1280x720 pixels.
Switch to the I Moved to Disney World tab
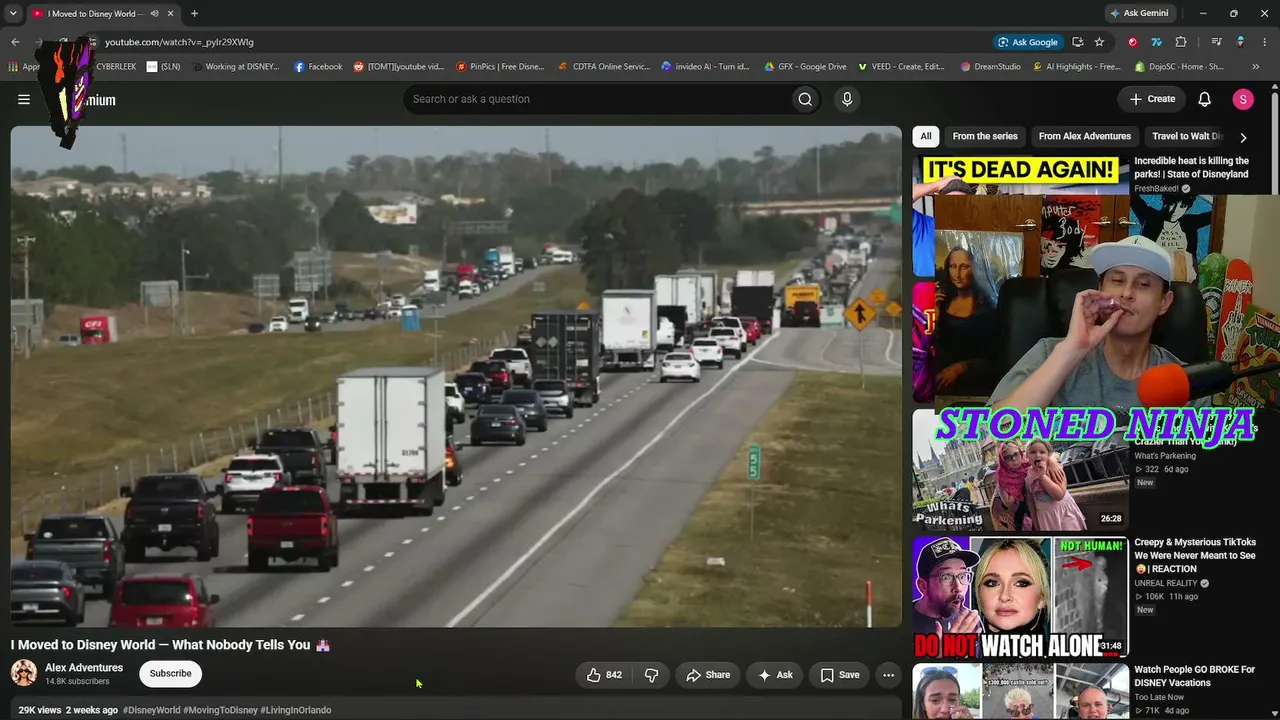tap(90, 14)
